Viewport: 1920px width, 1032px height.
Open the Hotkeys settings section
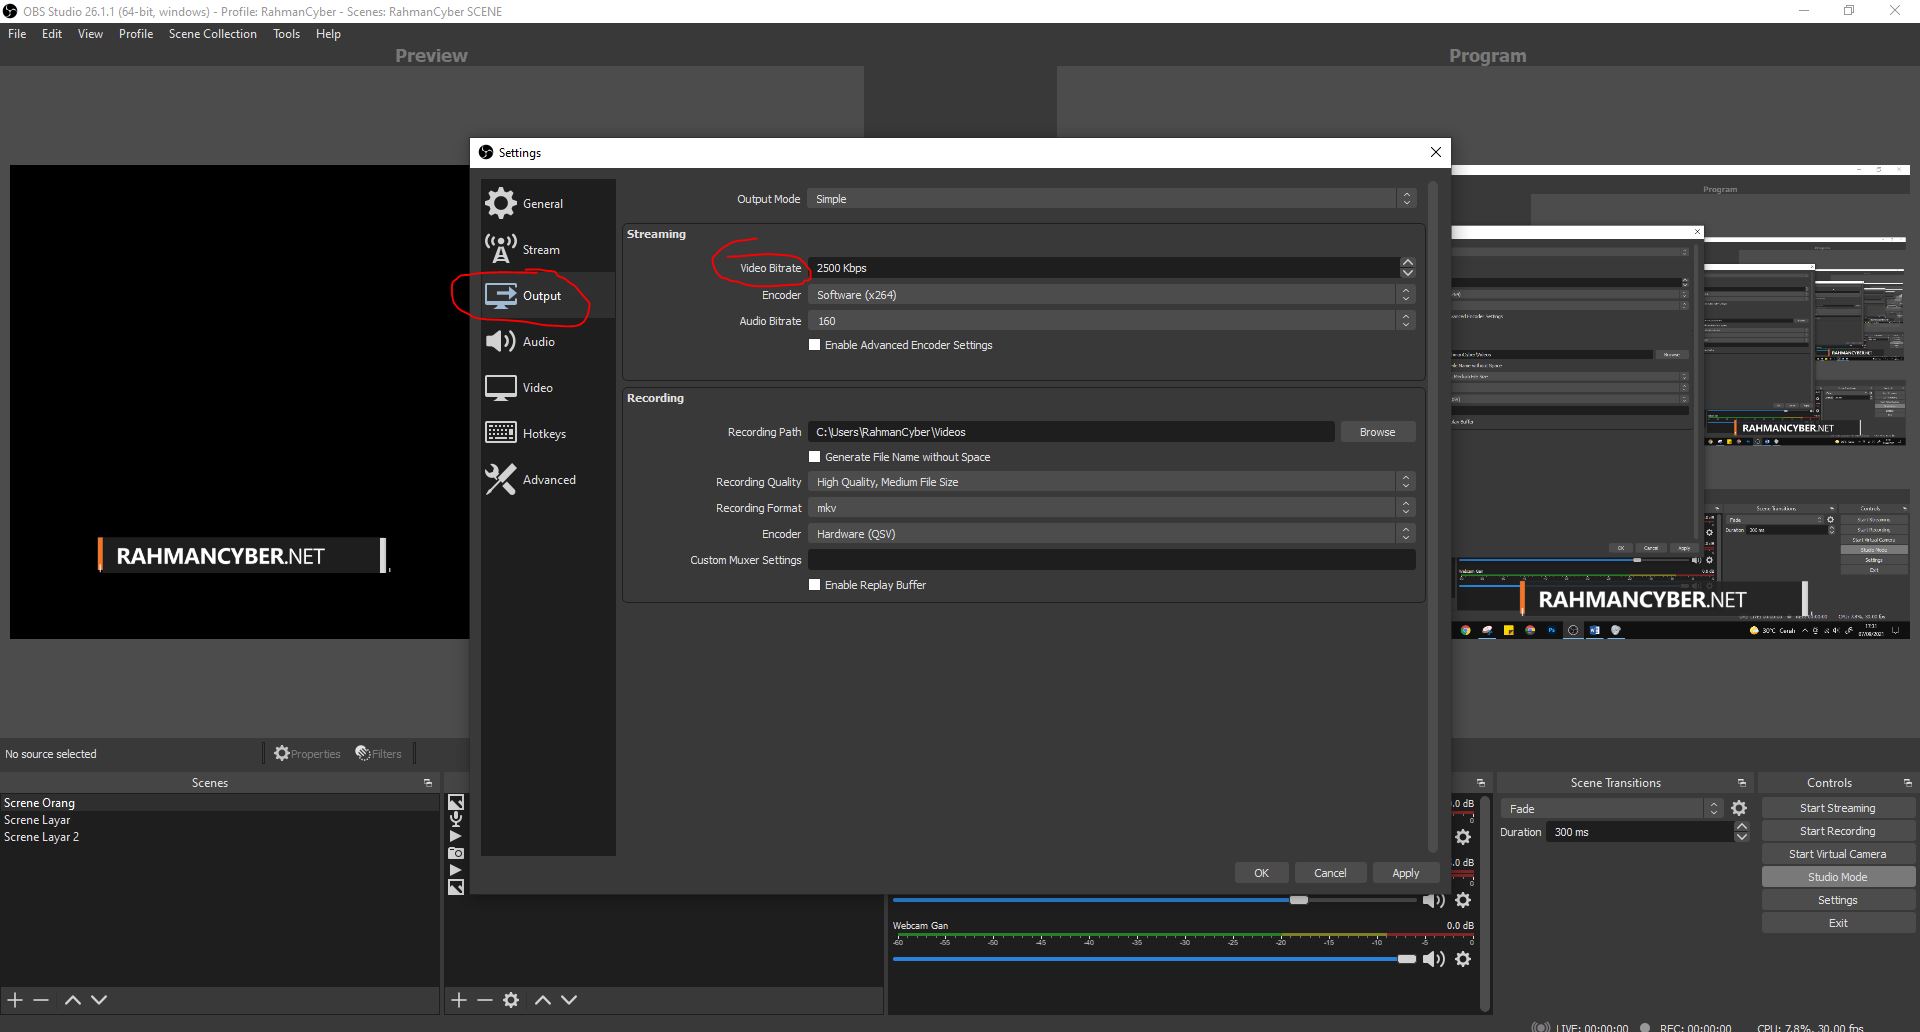545,433
